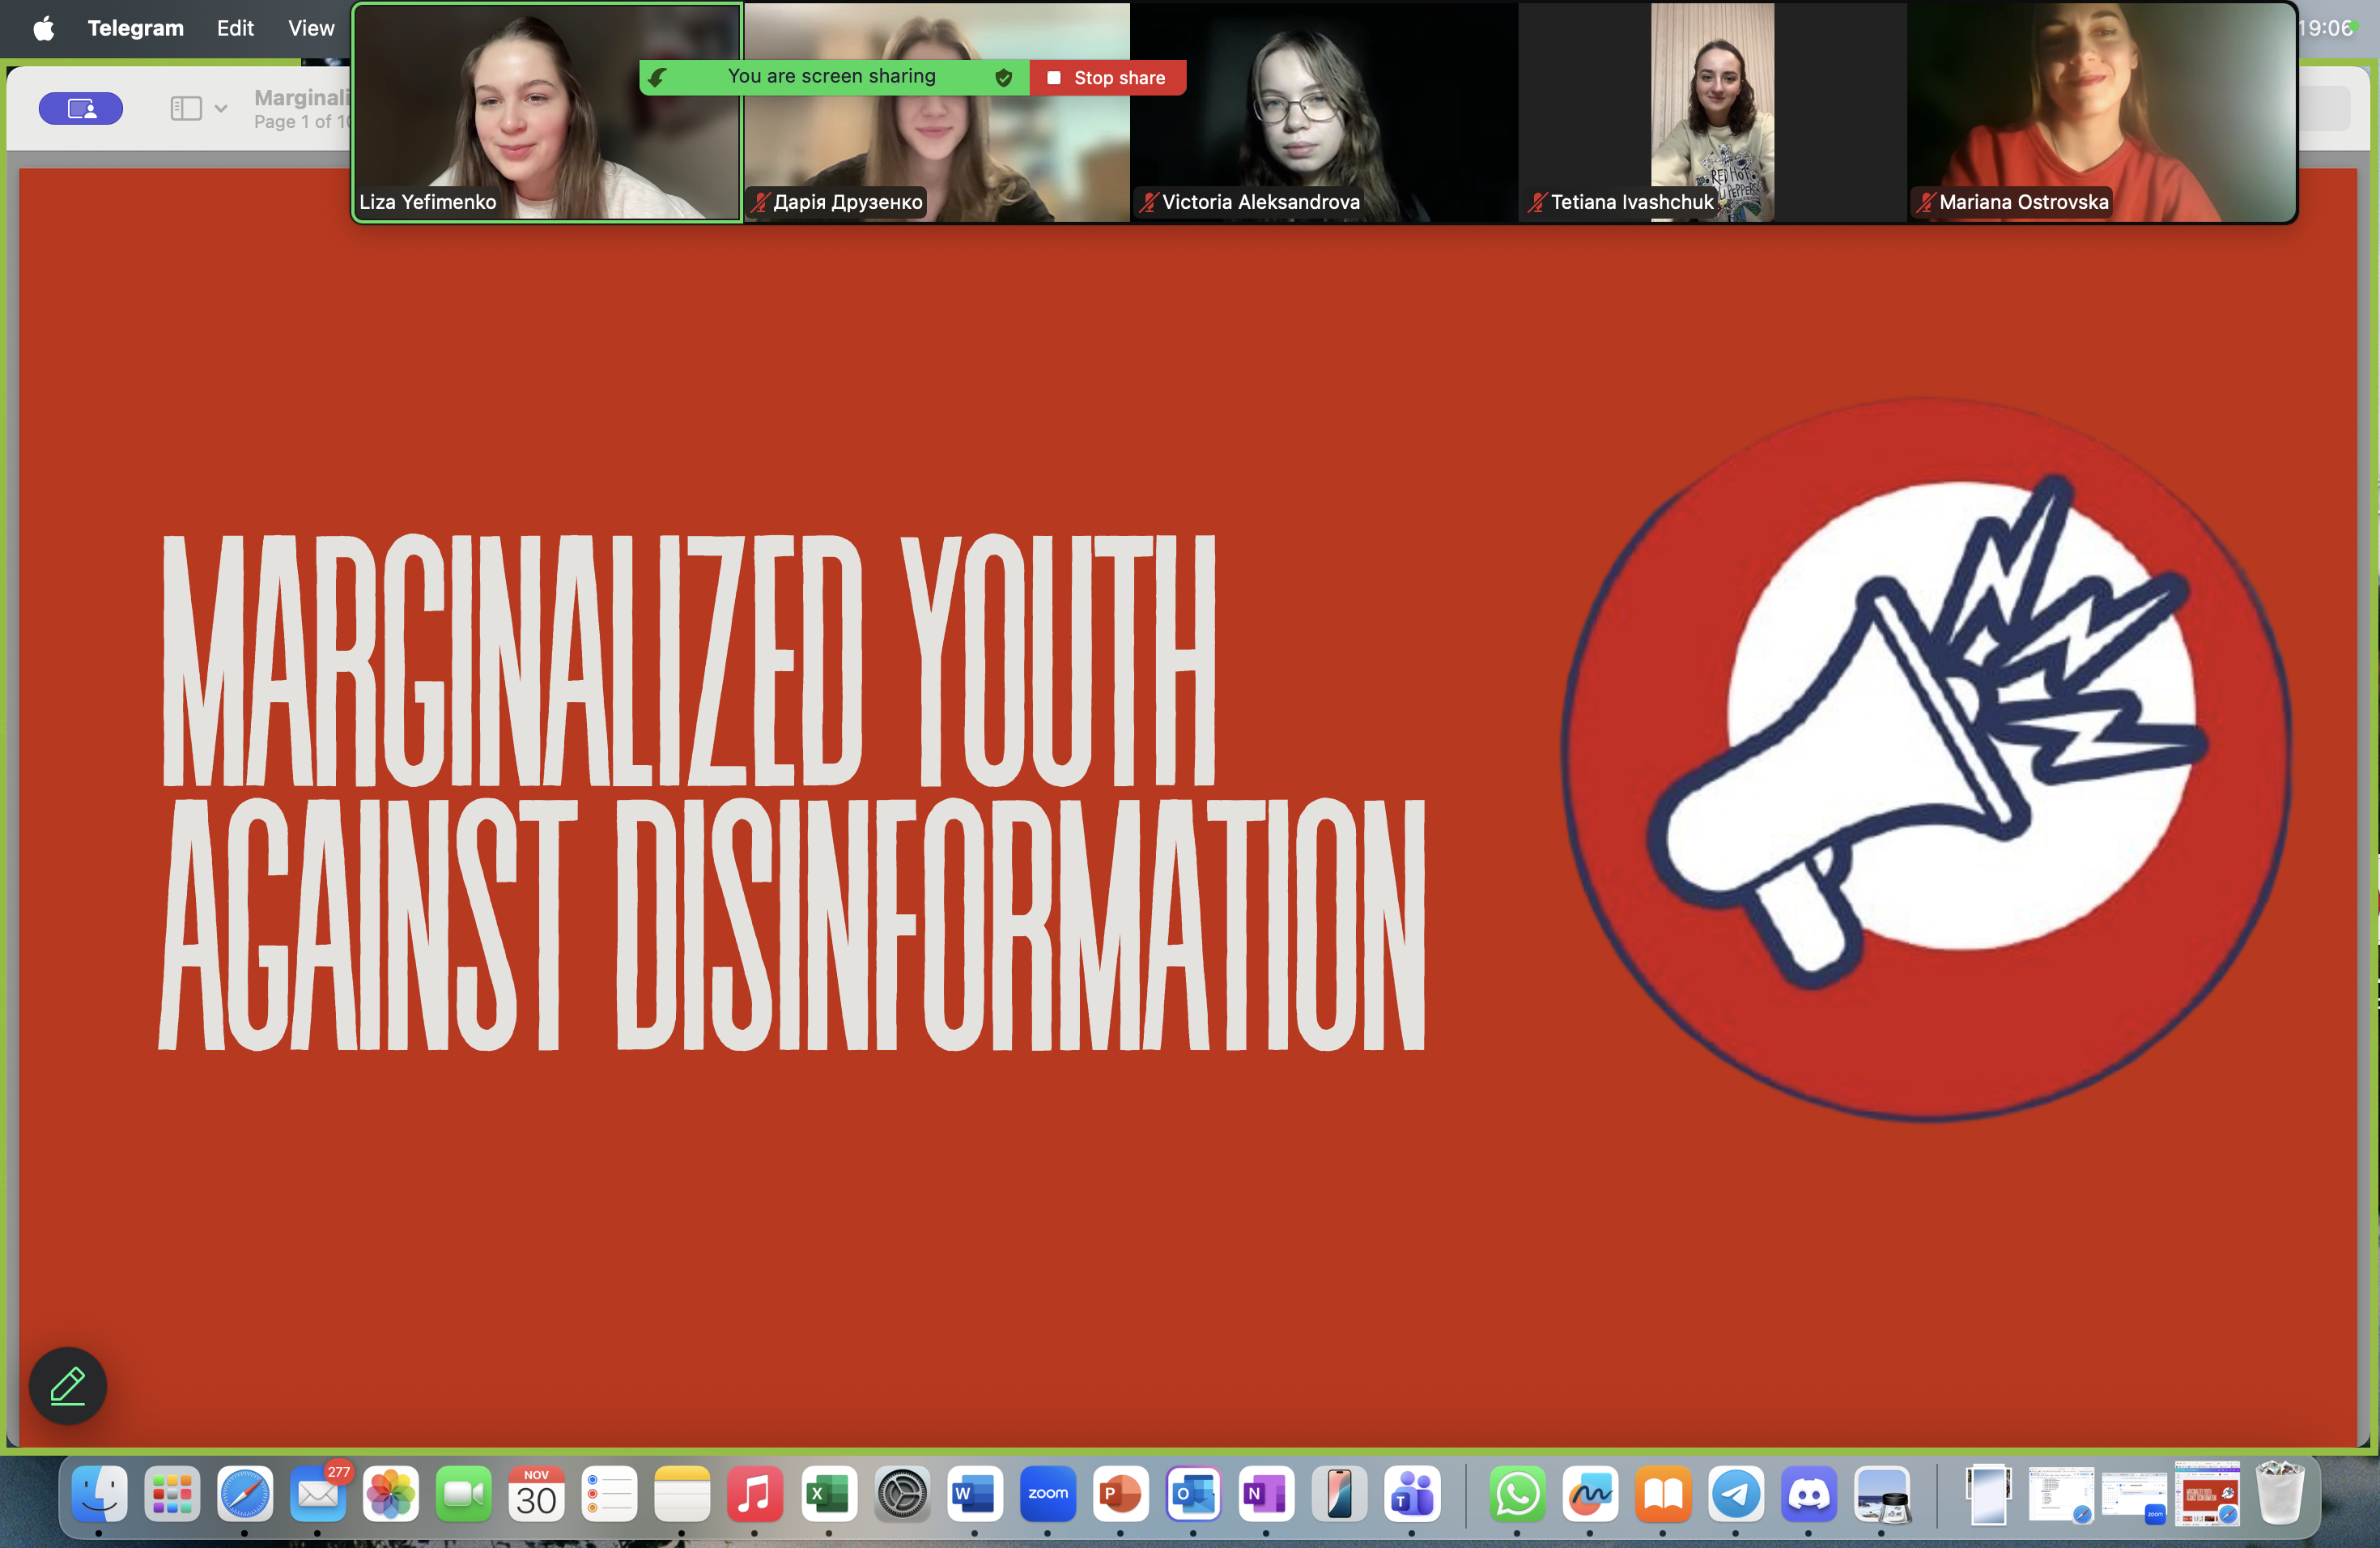Viewport: 2380px width, 1548px height.
Task: Open the Apple menu
Action: tap(44, 28)
